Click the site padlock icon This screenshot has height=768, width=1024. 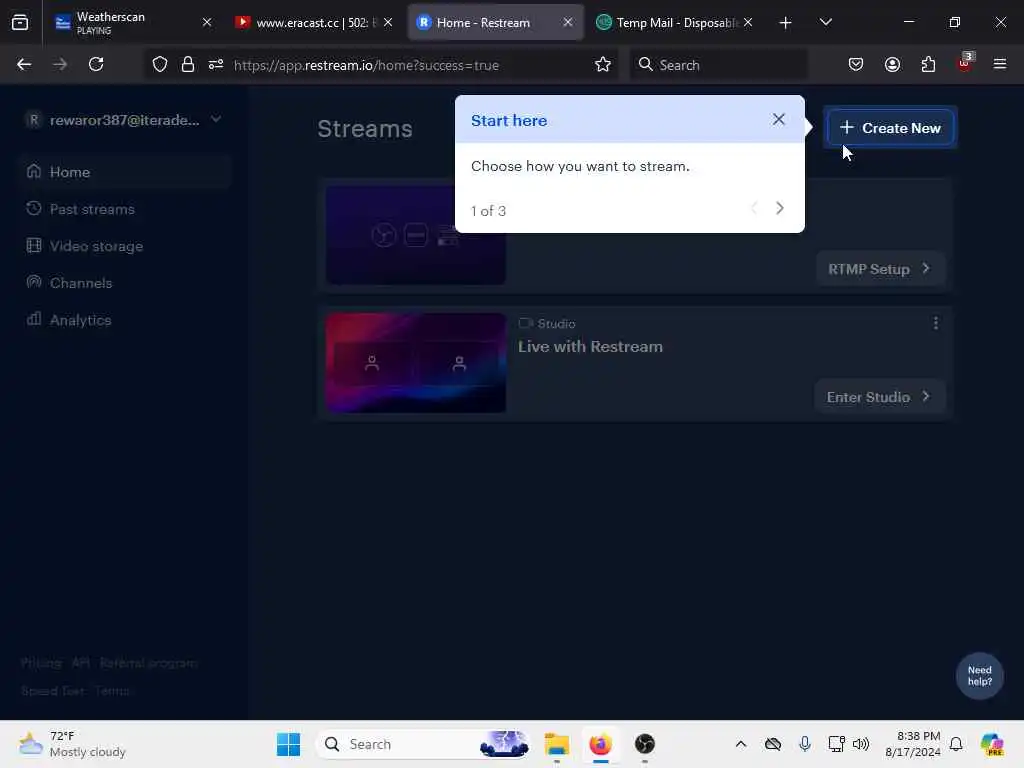(x=188, y=64)
